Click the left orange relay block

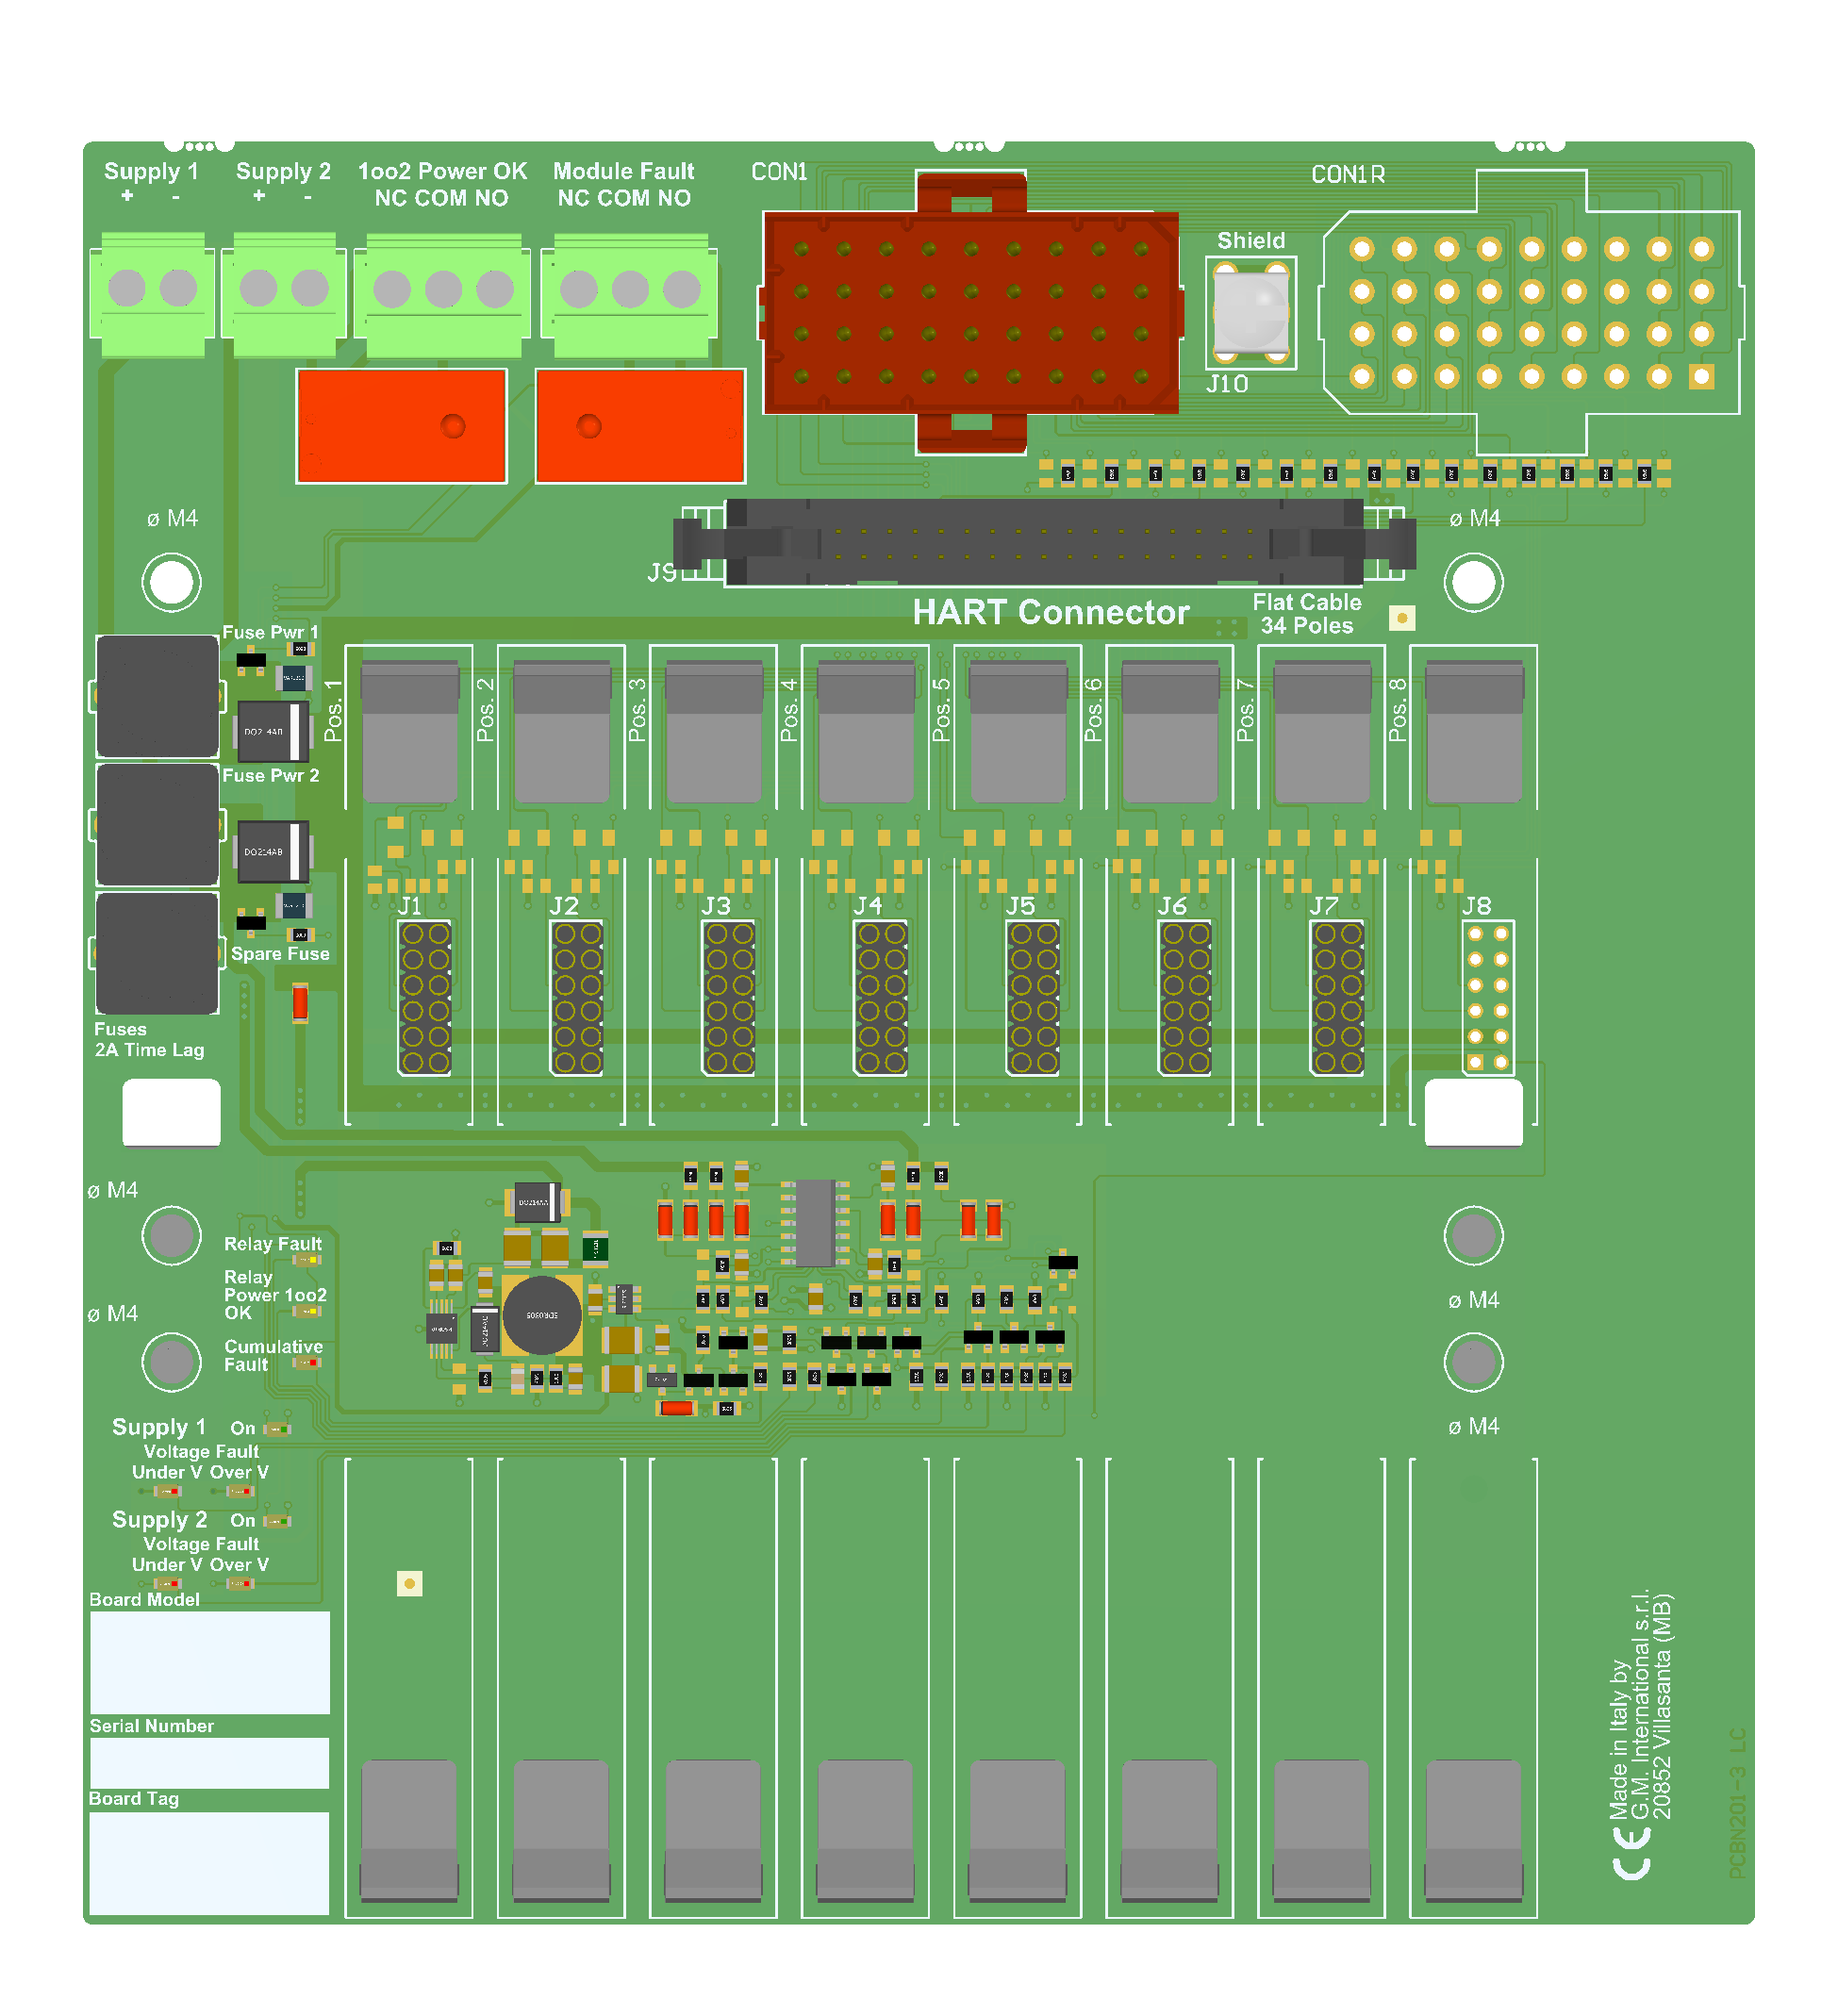401,426
